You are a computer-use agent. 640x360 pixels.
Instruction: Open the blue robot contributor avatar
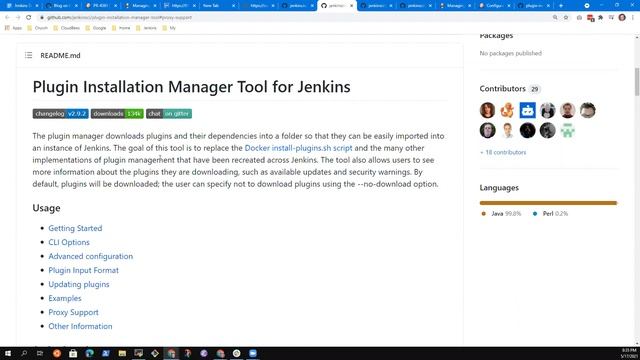click(527, 110)
